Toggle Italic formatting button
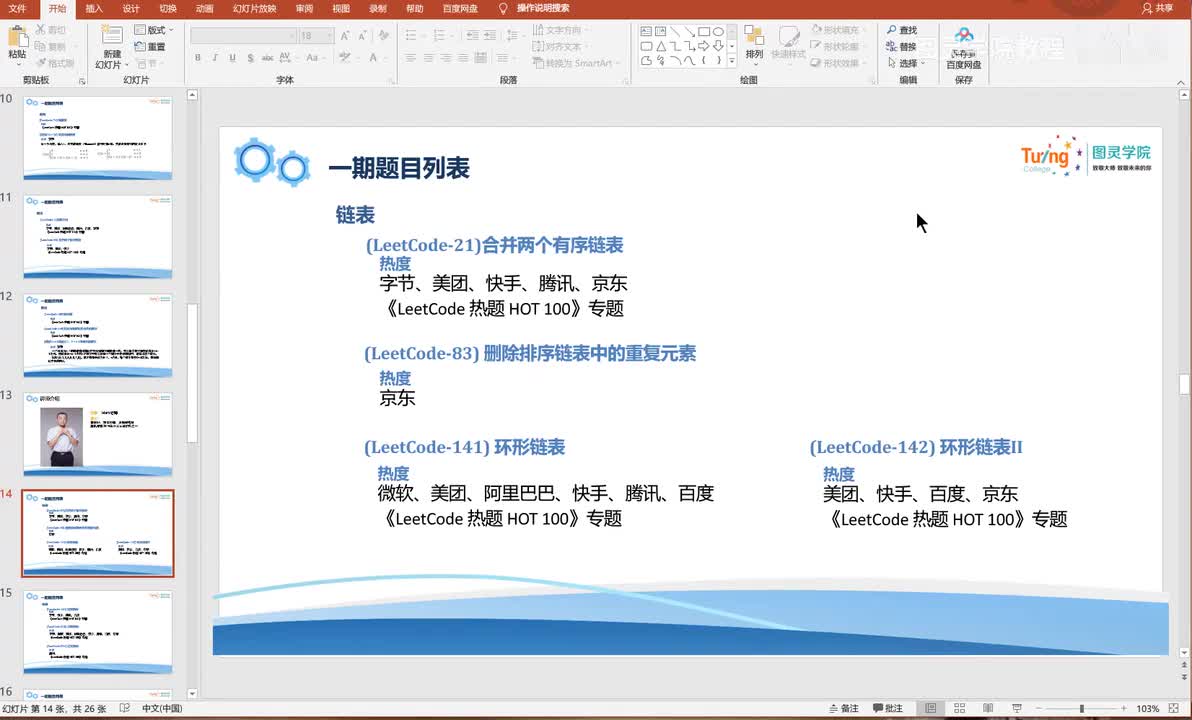Screen dimensions: 1192x720 [x=214, y=58]
